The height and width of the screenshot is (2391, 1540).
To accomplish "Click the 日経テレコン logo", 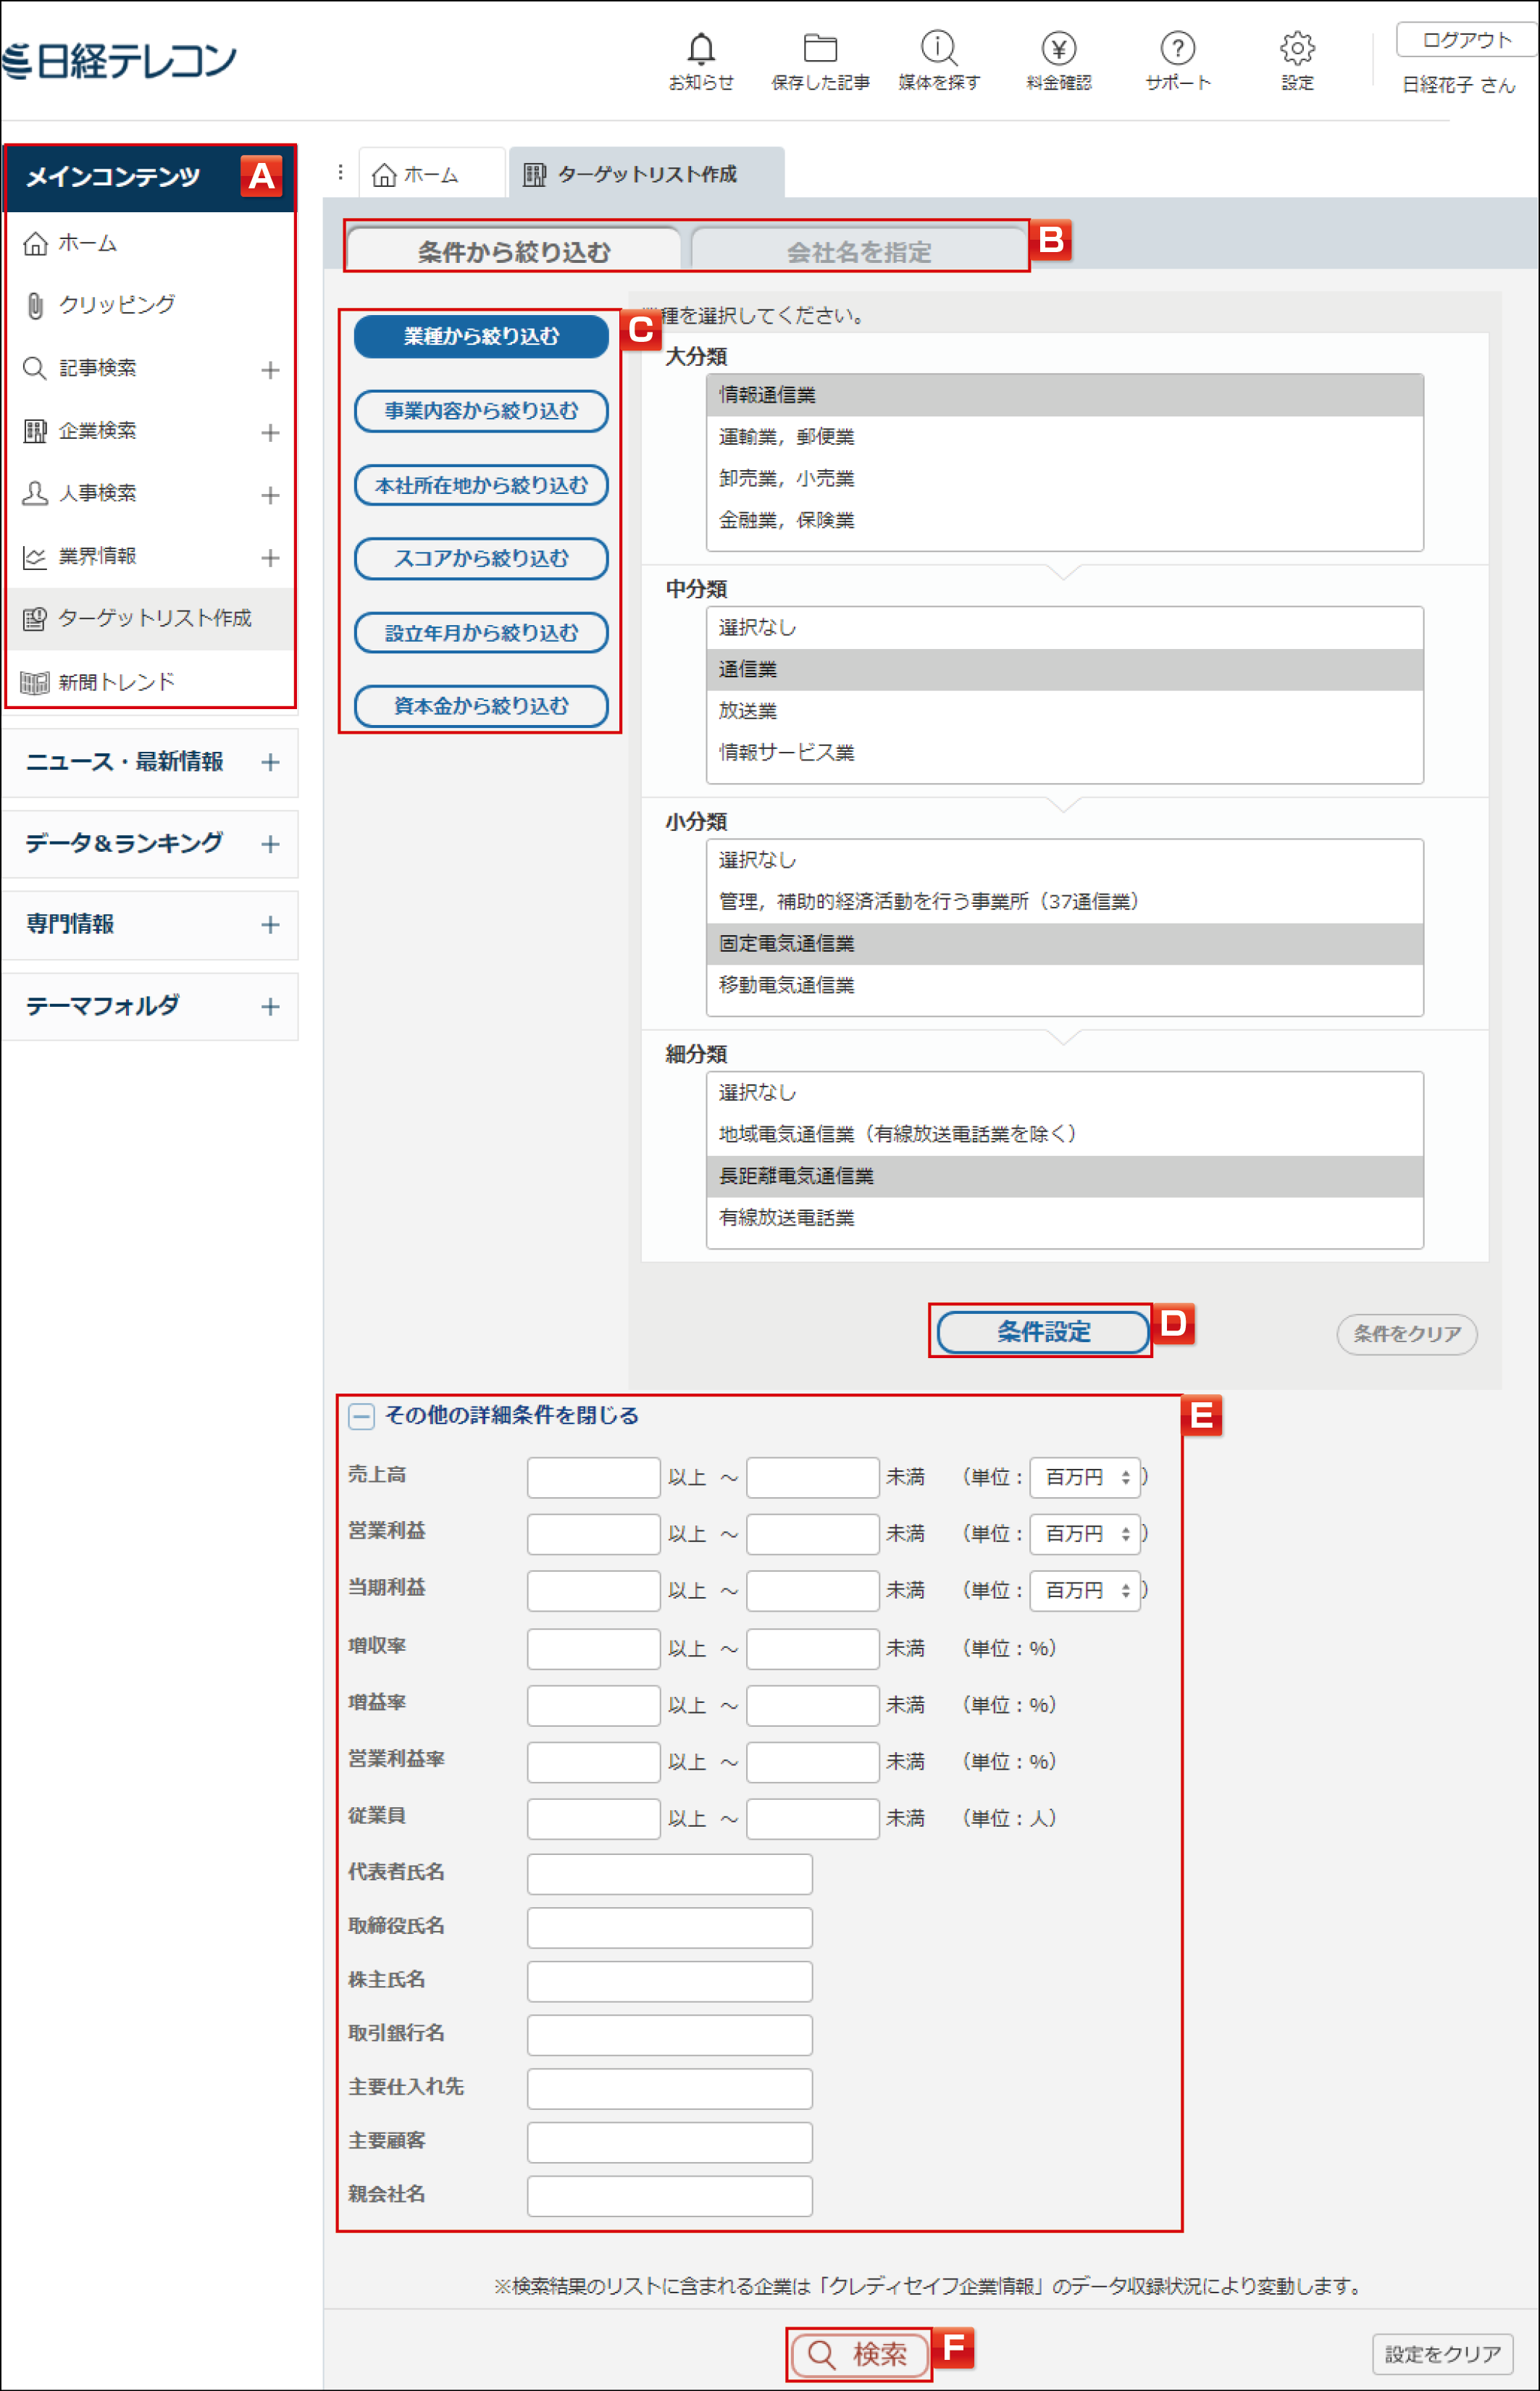I will 119,61.
